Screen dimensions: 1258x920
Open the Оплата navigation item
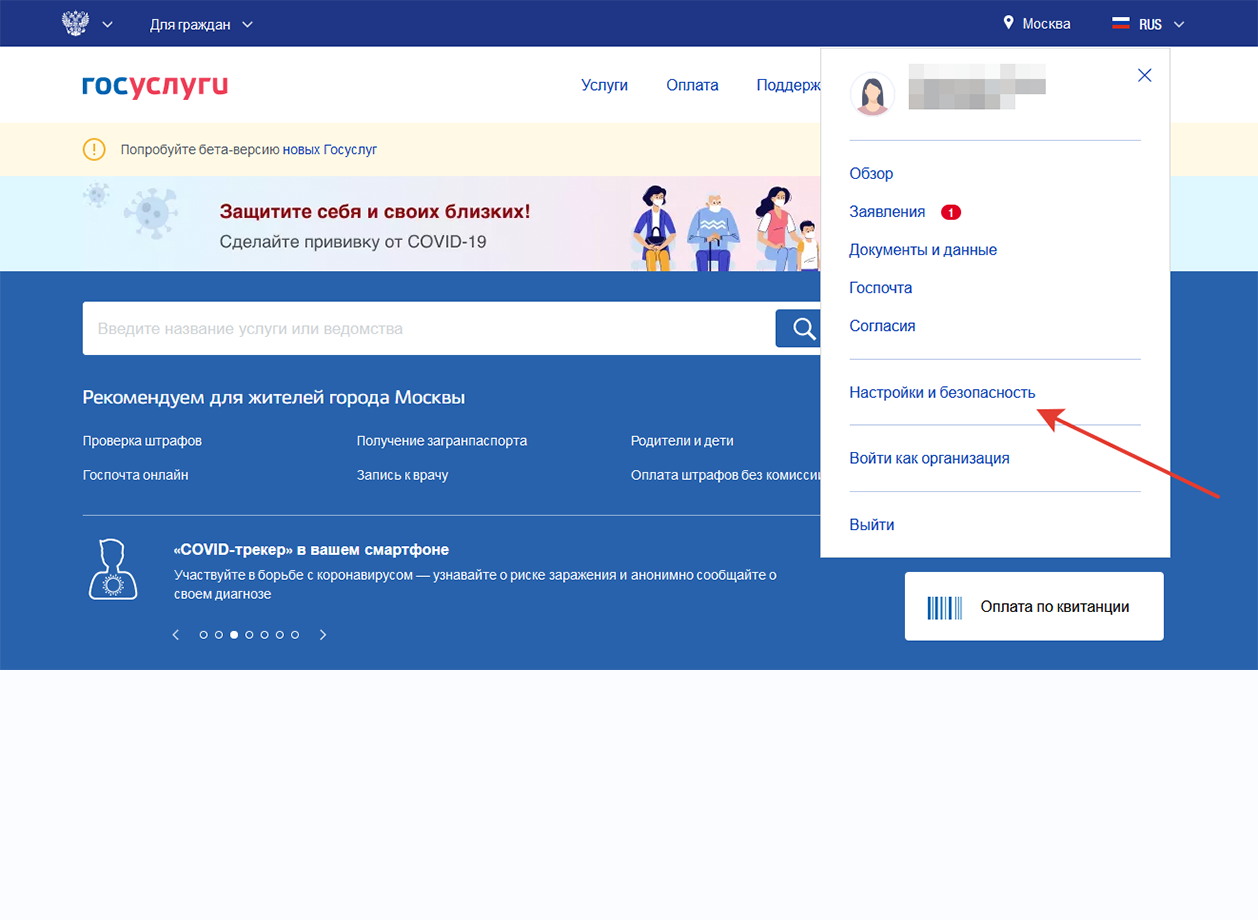click(692, 85)
